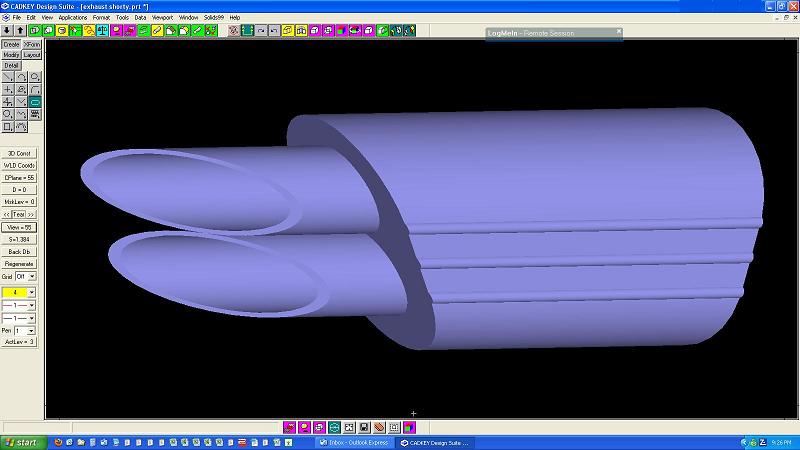
Task: Click the D = 0 depth button
Action: pyautogui.click(x=19, y=190)
